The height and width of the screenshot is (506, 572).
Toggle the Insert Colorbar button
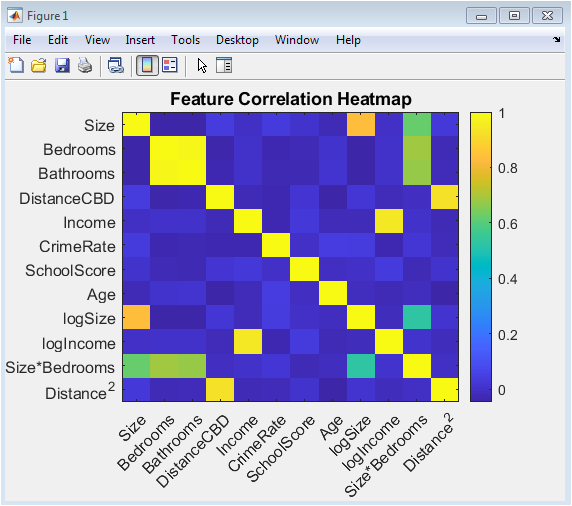tap(147, 66)
